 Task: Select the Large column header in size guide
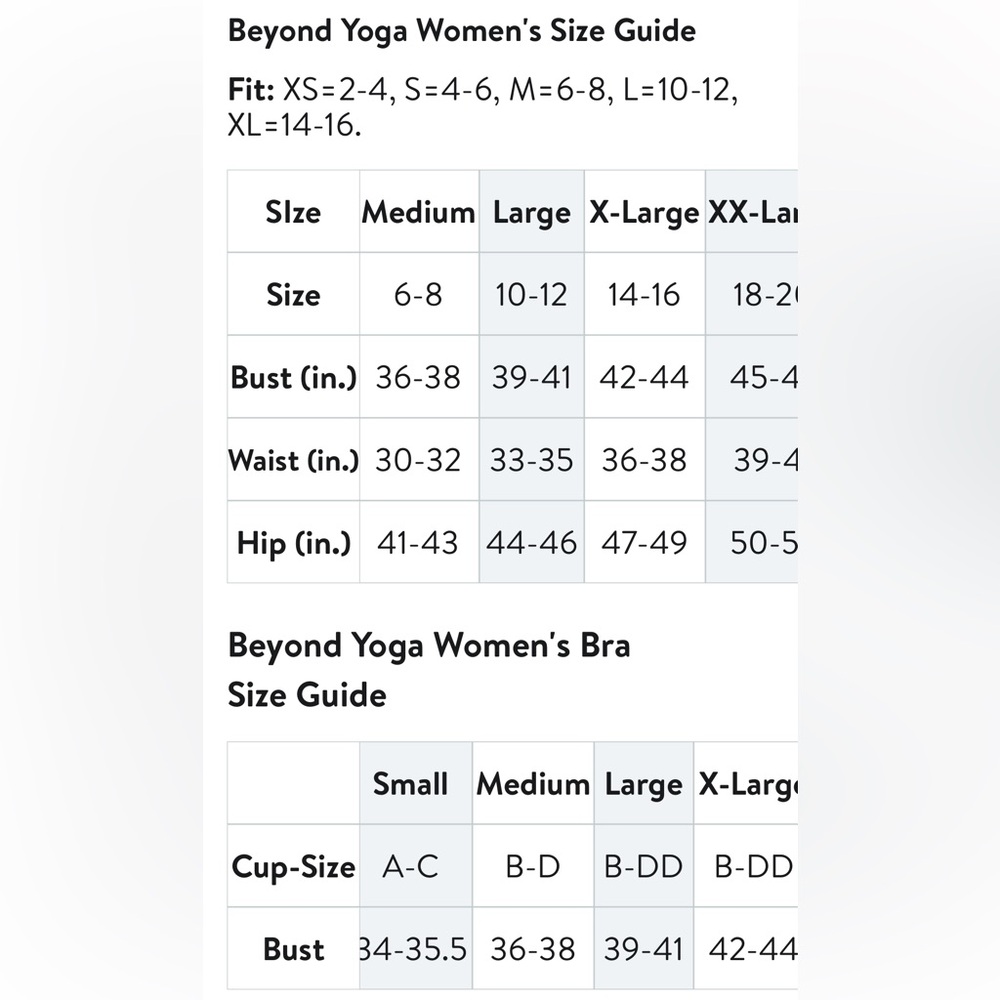[531, 212]
